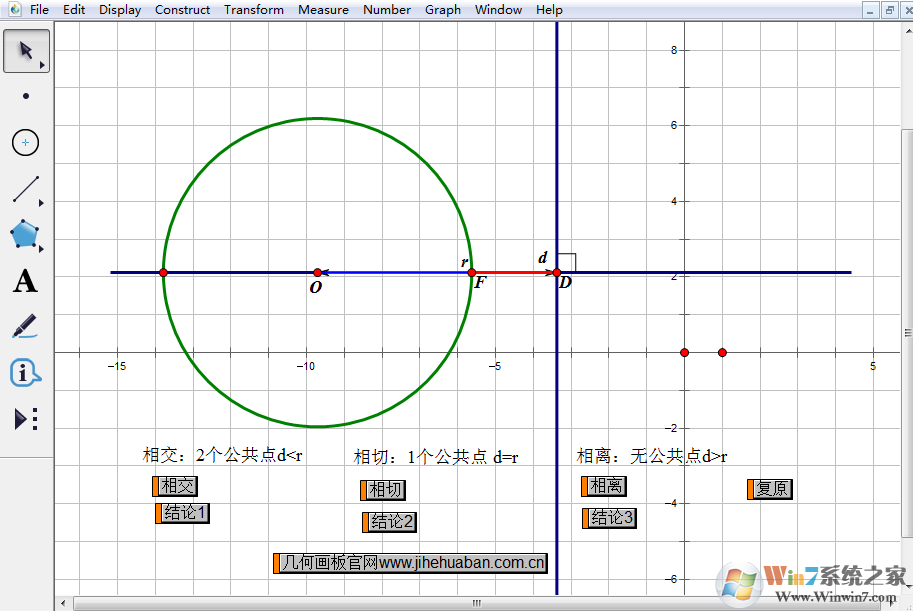The width and height of the screenshot is (913, 611).
Task: Select the Straightedge segment tool
Action: pos(26,189)
